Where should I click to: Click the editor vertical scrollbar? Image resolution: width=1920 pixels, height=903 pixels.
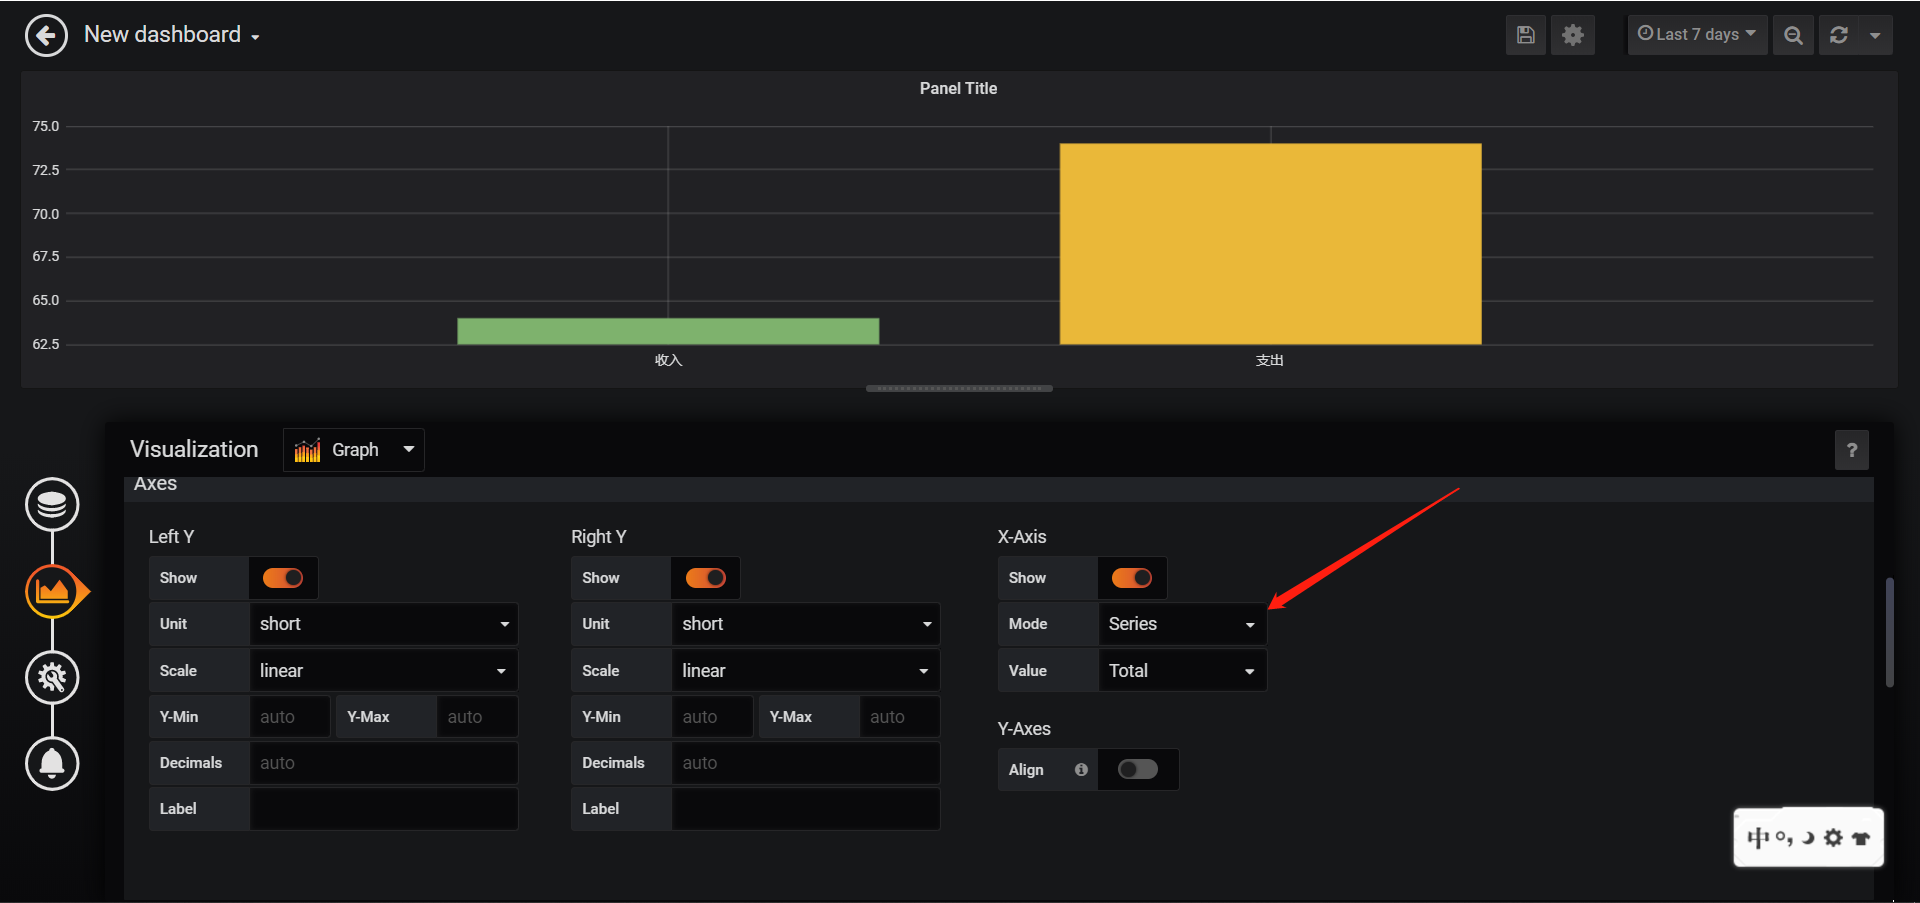point(1890,632)
